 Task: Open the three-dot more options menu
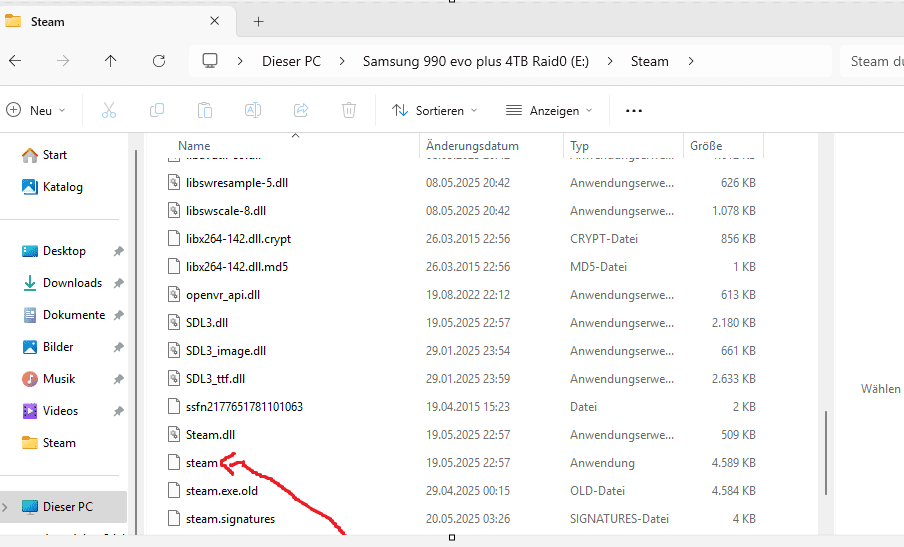pos(634,111)
